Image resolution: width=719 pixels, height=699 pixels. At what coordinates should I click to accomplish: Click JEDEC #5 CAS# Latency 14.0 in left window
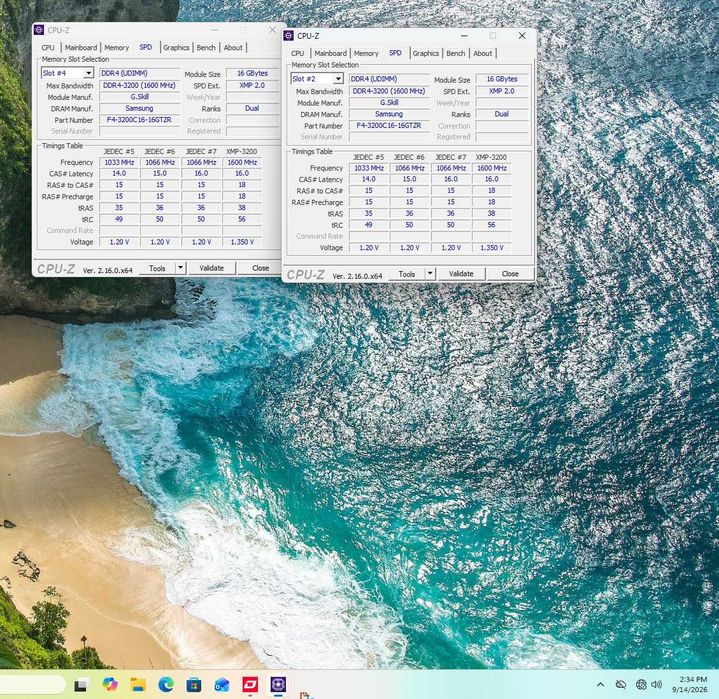[x=119, y=173]
